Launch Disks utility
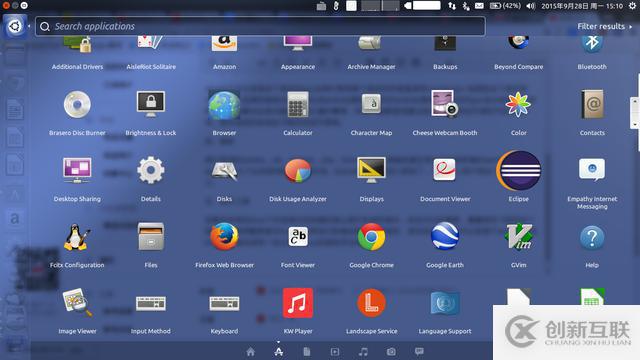Viewport: 640px width, 360px height. click(x=224, y=171)
